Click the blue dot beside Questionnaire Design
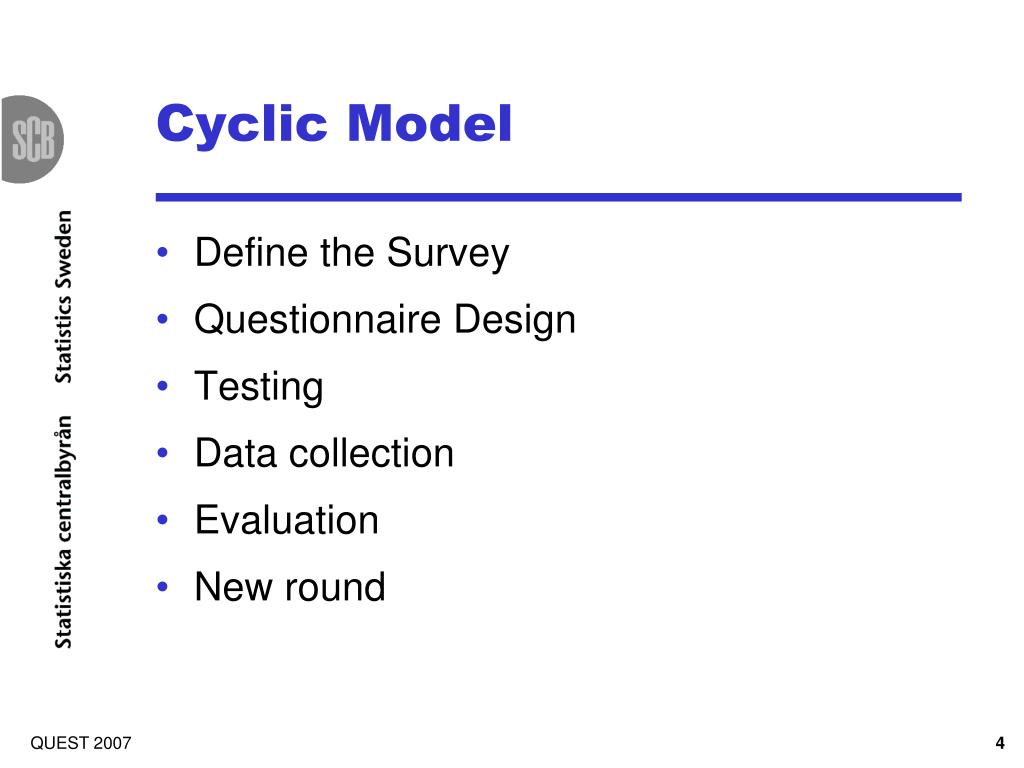 [x=163, y=319]
